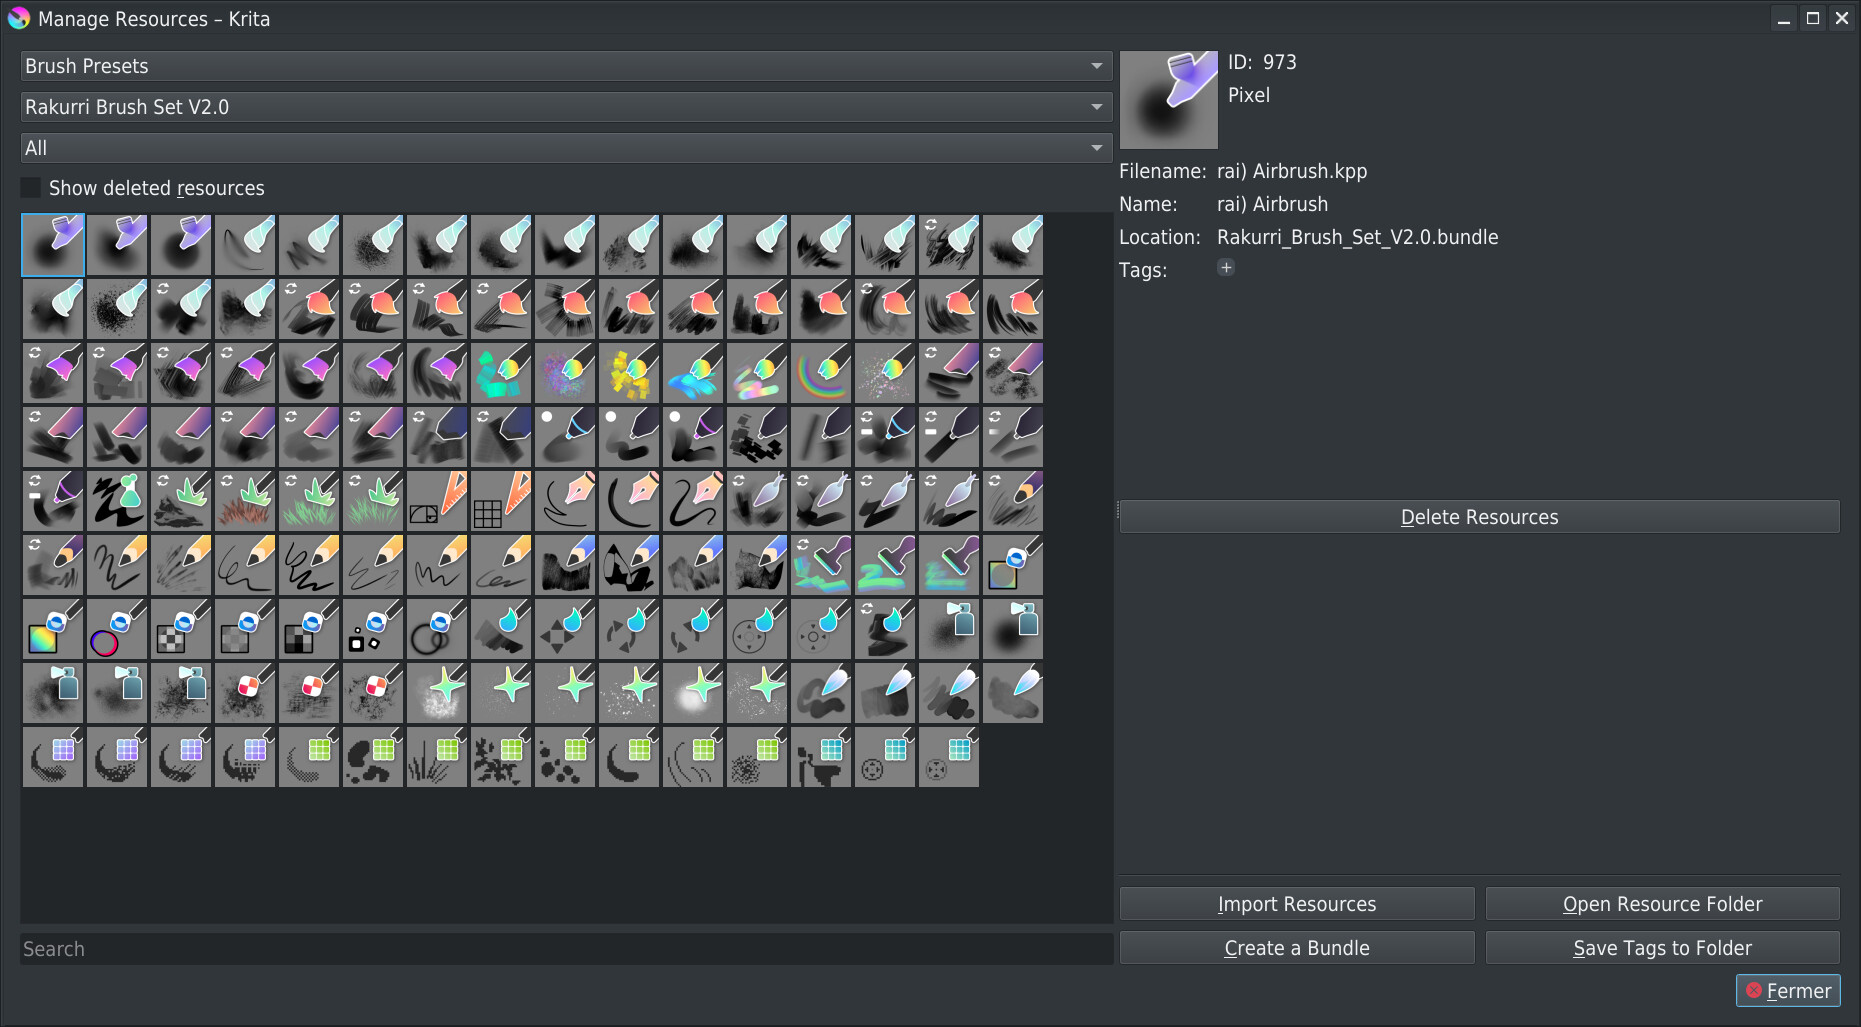
Task: Close the dialog with Fermer
Action: click(x=1788, y=991)
